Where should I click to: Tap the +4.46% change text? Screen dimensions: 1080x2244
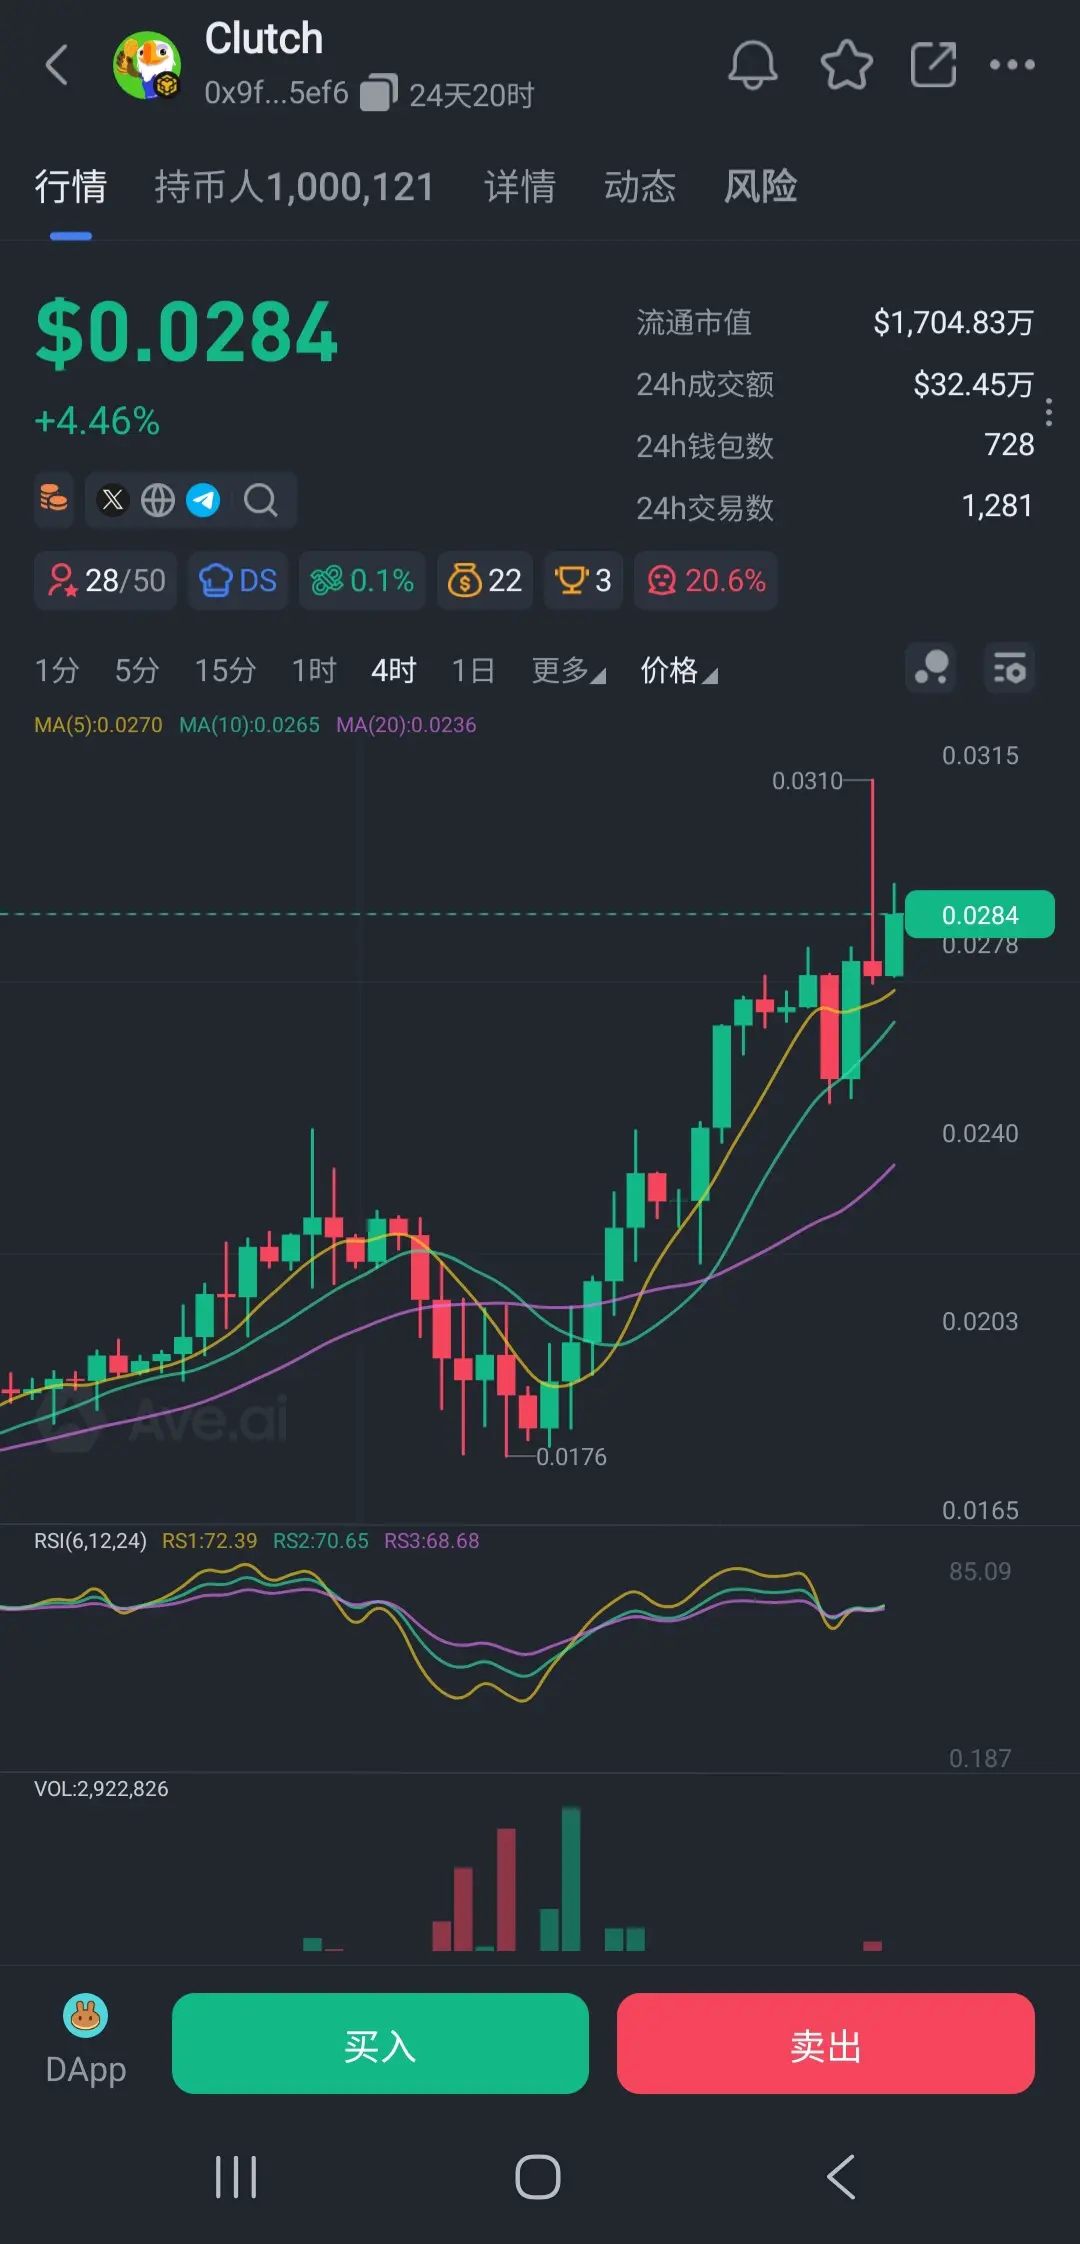point(97,421)
